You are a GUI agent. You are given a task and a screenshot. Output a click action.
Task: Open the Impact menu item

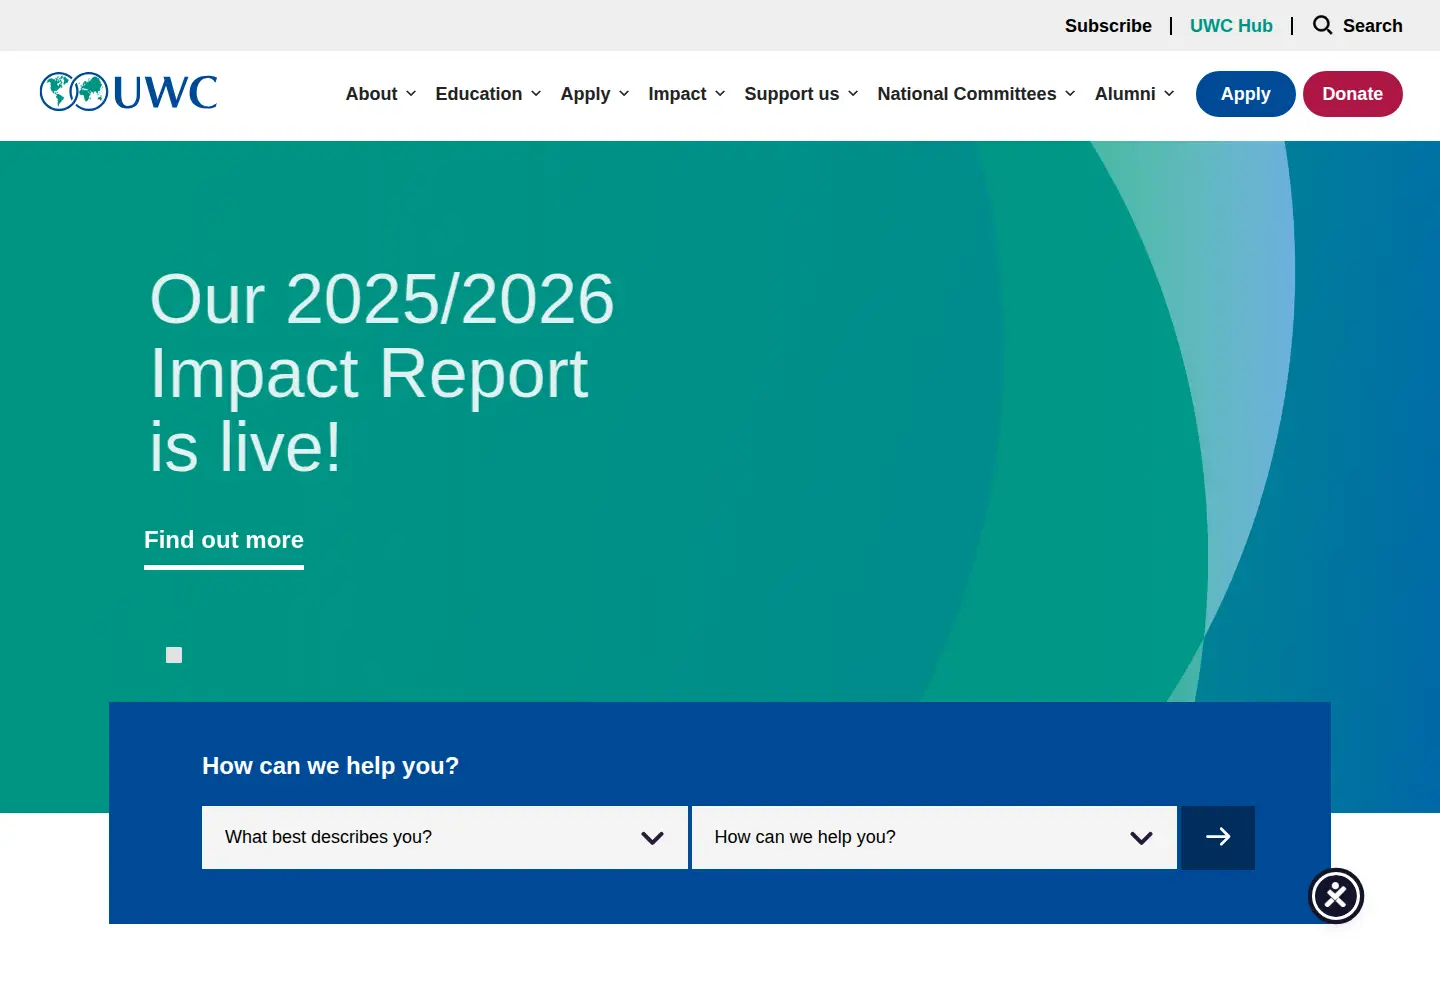[677, 94]
